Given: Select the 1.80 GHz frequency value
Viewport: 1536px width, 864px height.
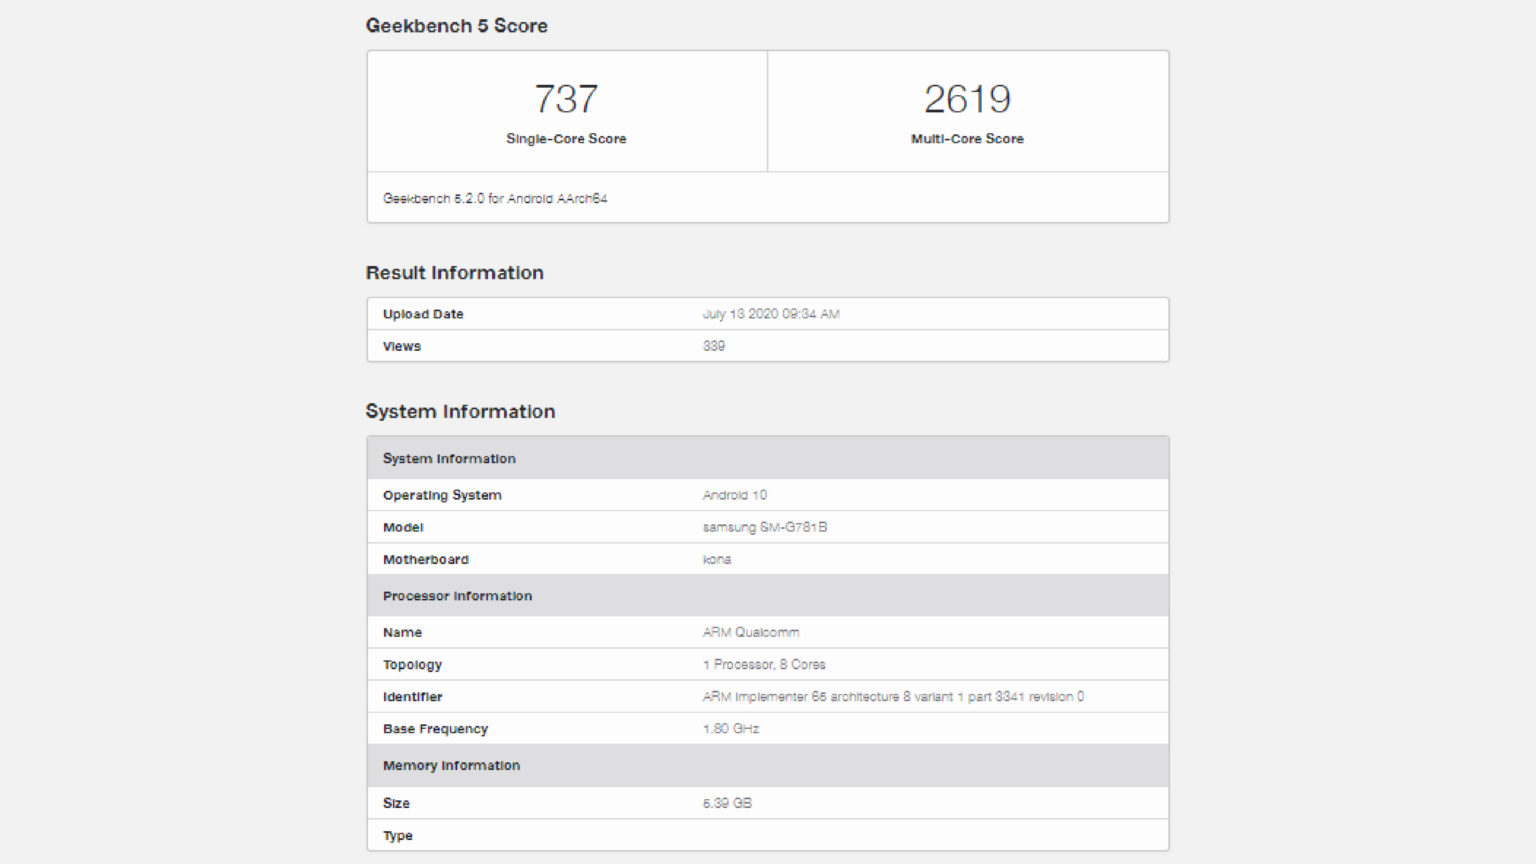Looking at the screenshot, I should [731, 729].
